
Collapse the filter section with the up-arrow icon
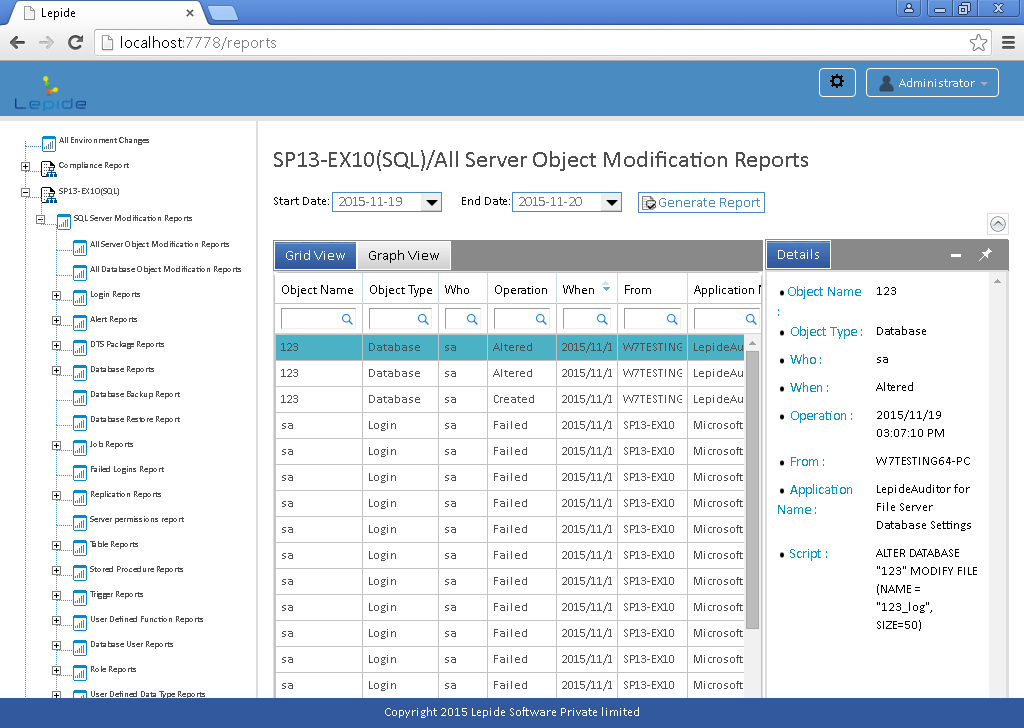[998, 224]
